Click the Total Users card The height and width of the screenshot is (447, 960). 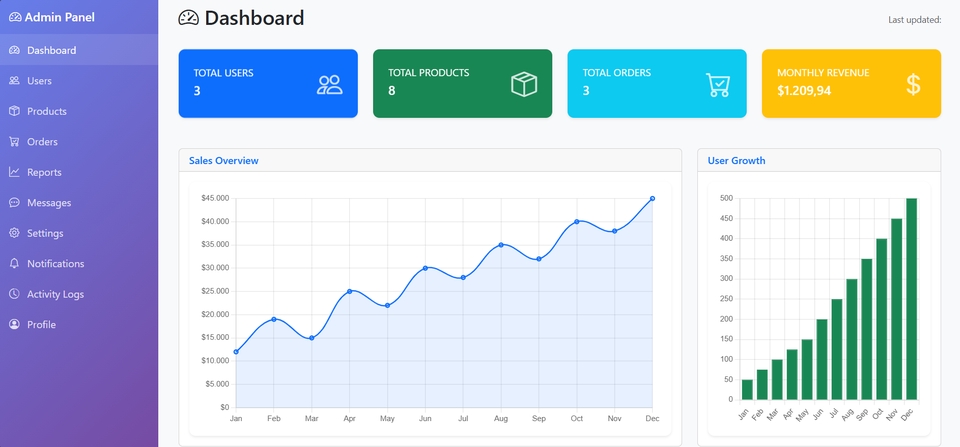coord(267,84)
